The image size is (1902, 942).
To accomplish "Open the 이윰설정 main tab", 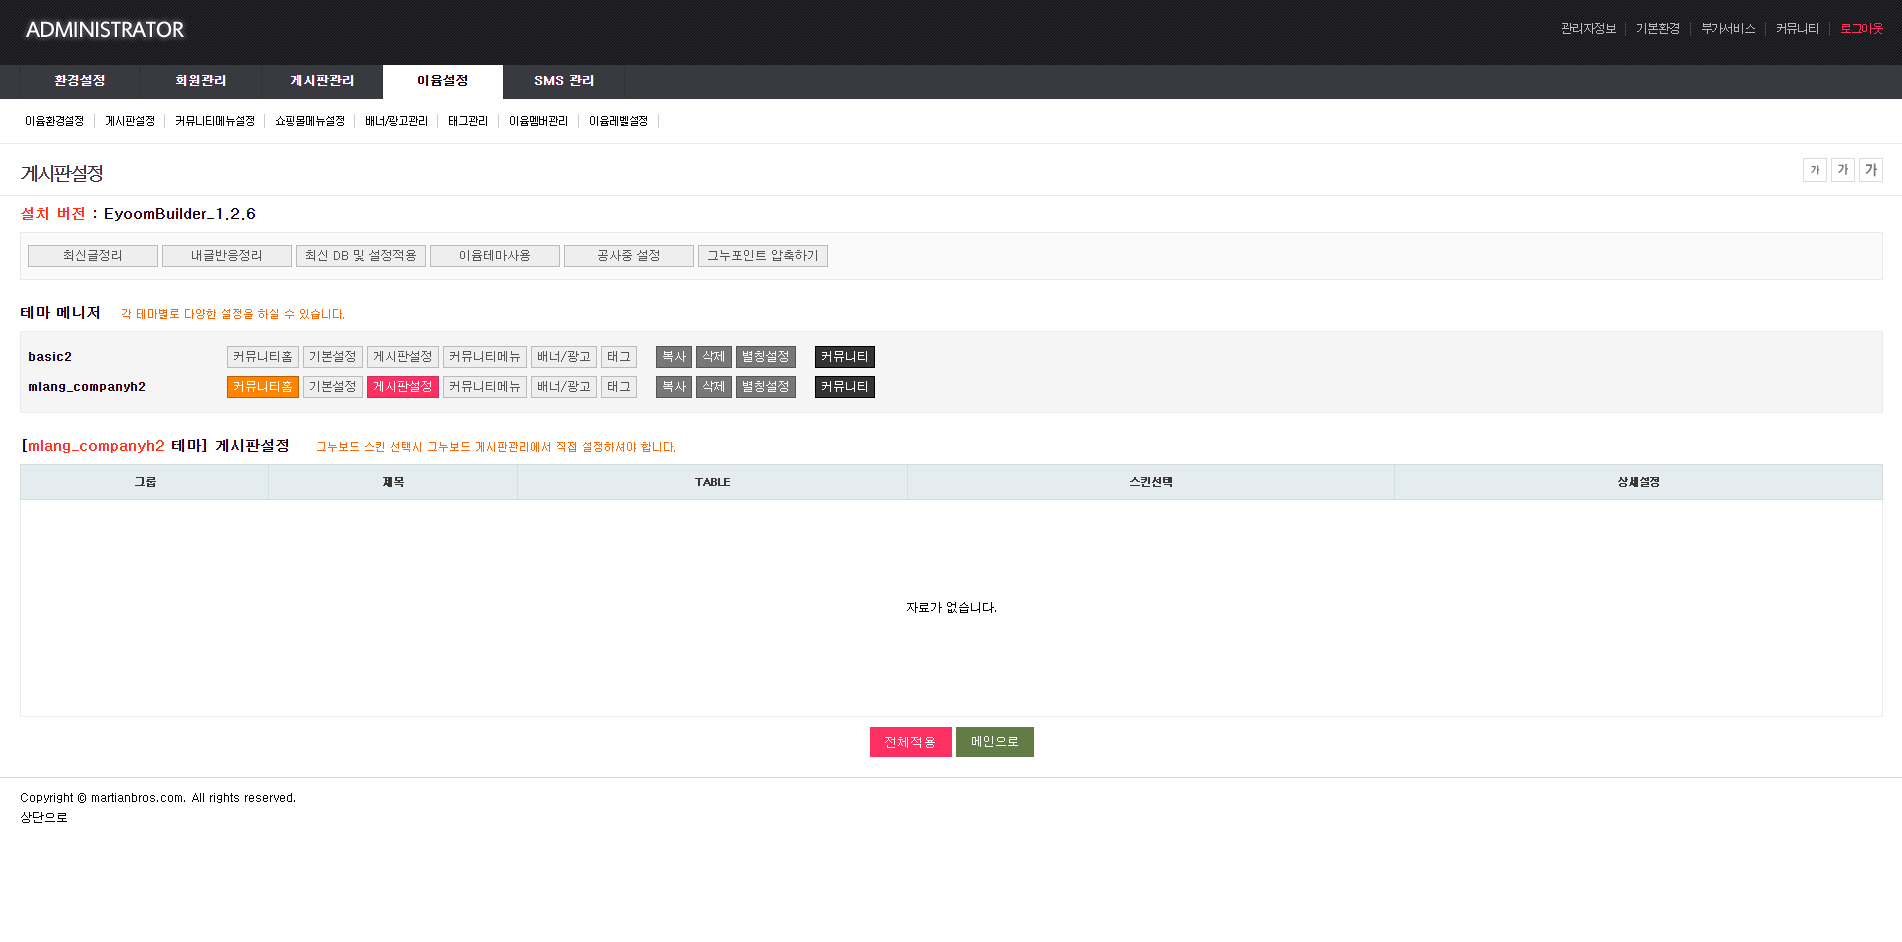I will click(x=443, y=81).
